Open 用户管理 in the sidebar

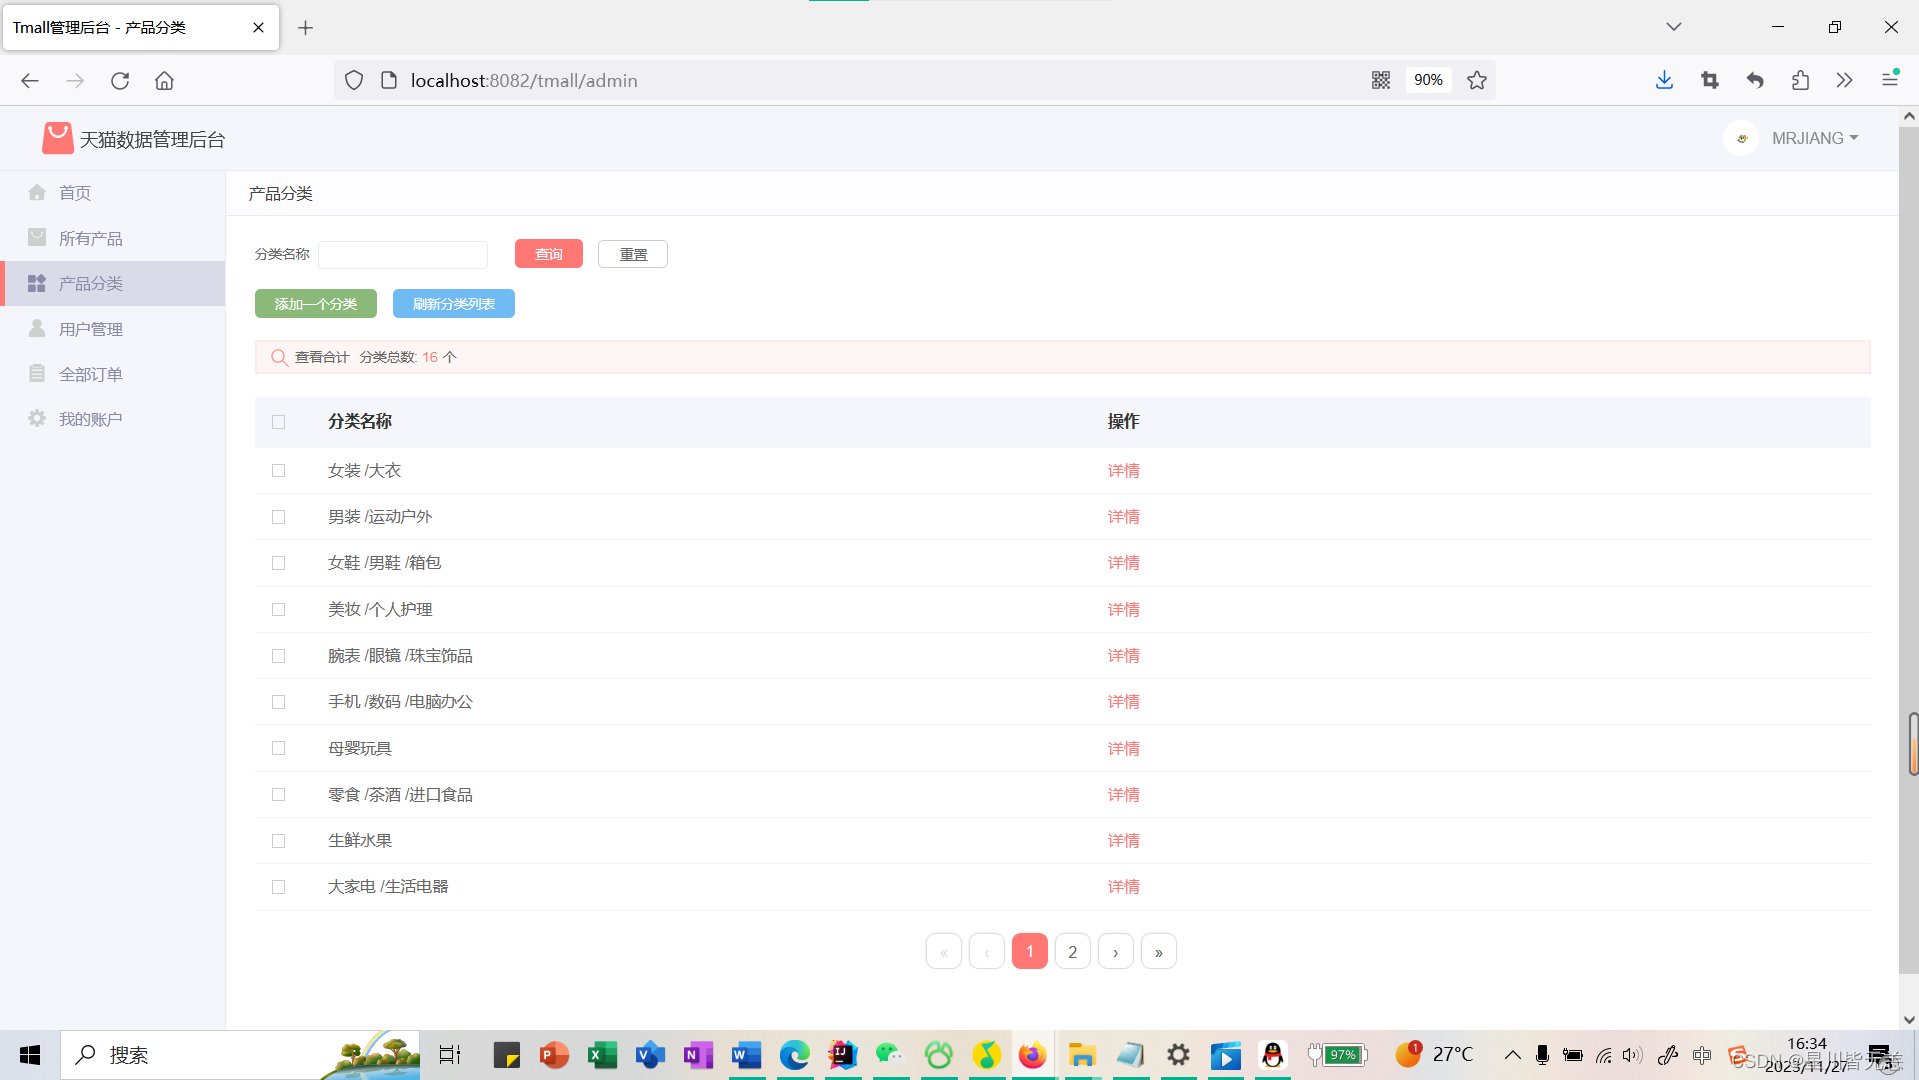(x=112, y=329)
